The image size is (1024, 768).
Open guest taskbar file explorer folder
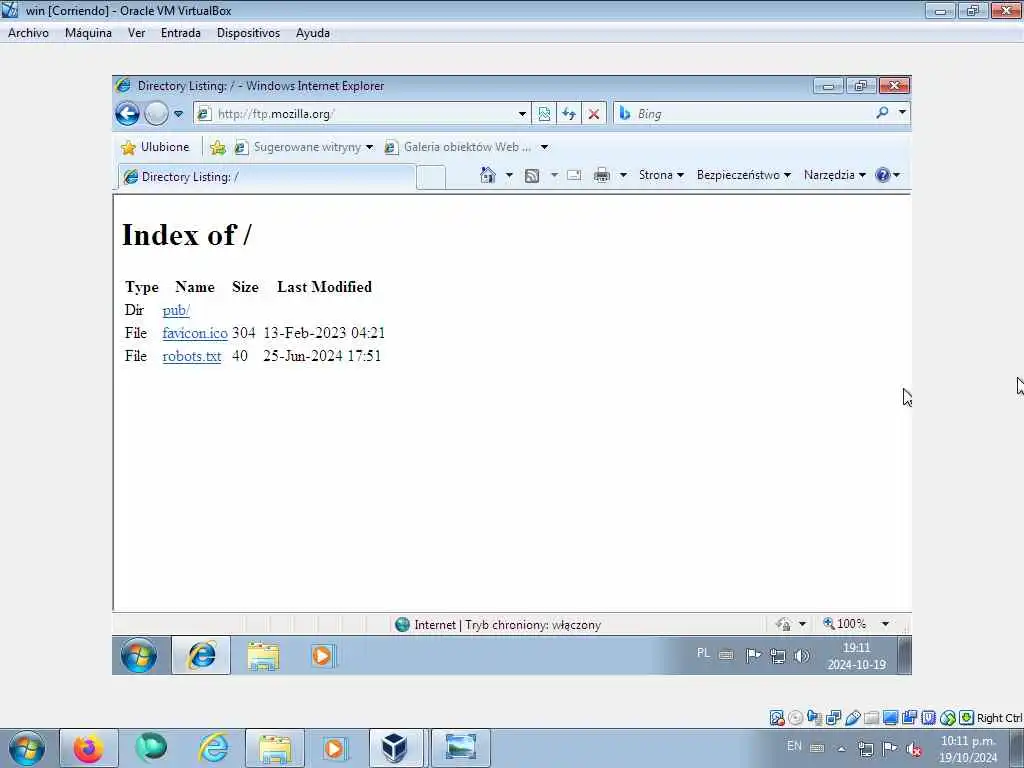point(263,655)
